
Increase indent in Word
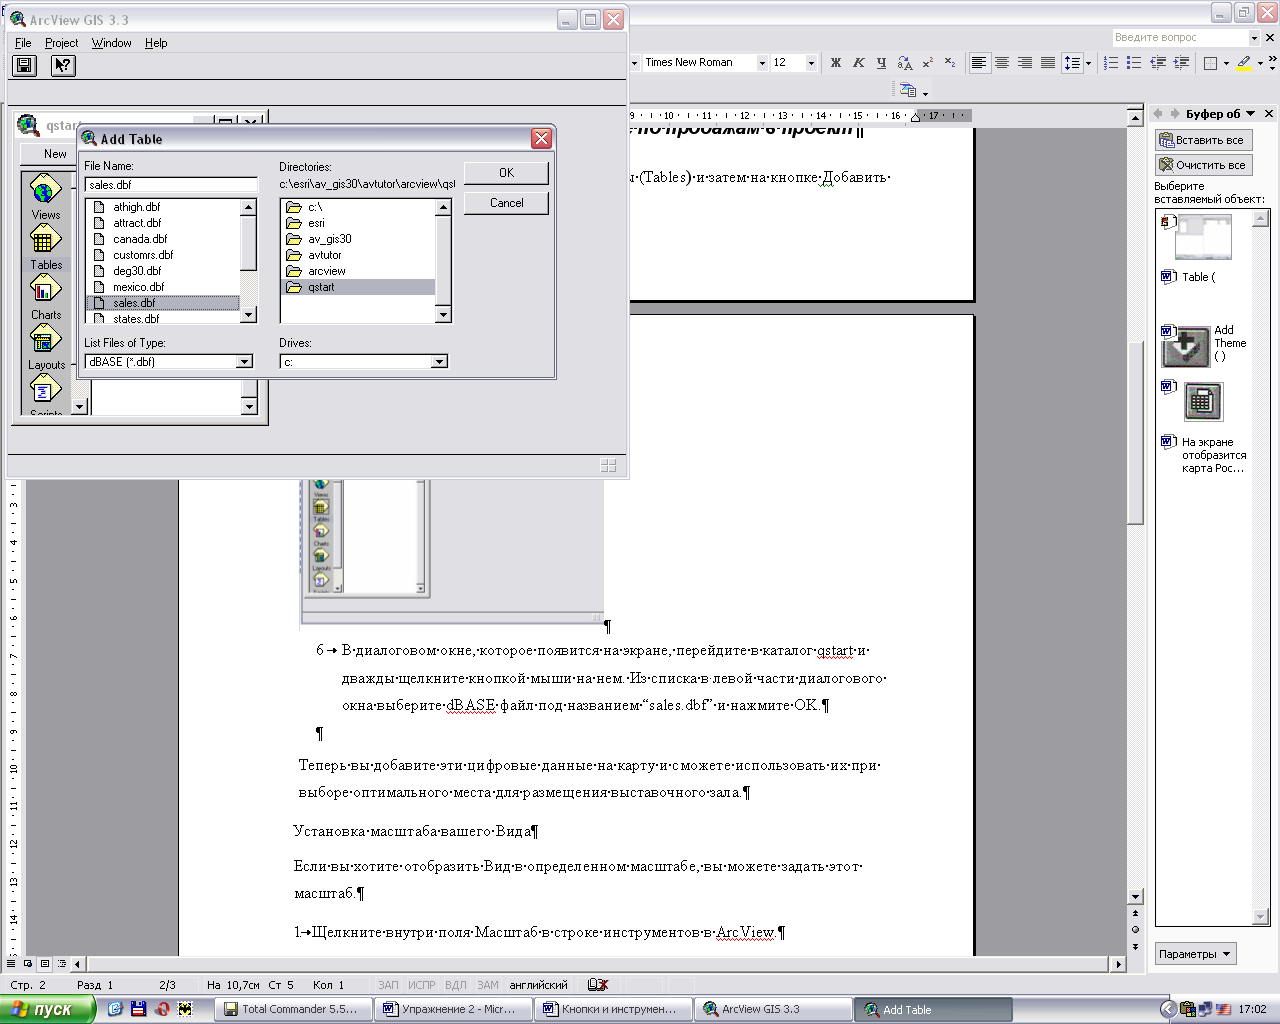coord(1181,62)
